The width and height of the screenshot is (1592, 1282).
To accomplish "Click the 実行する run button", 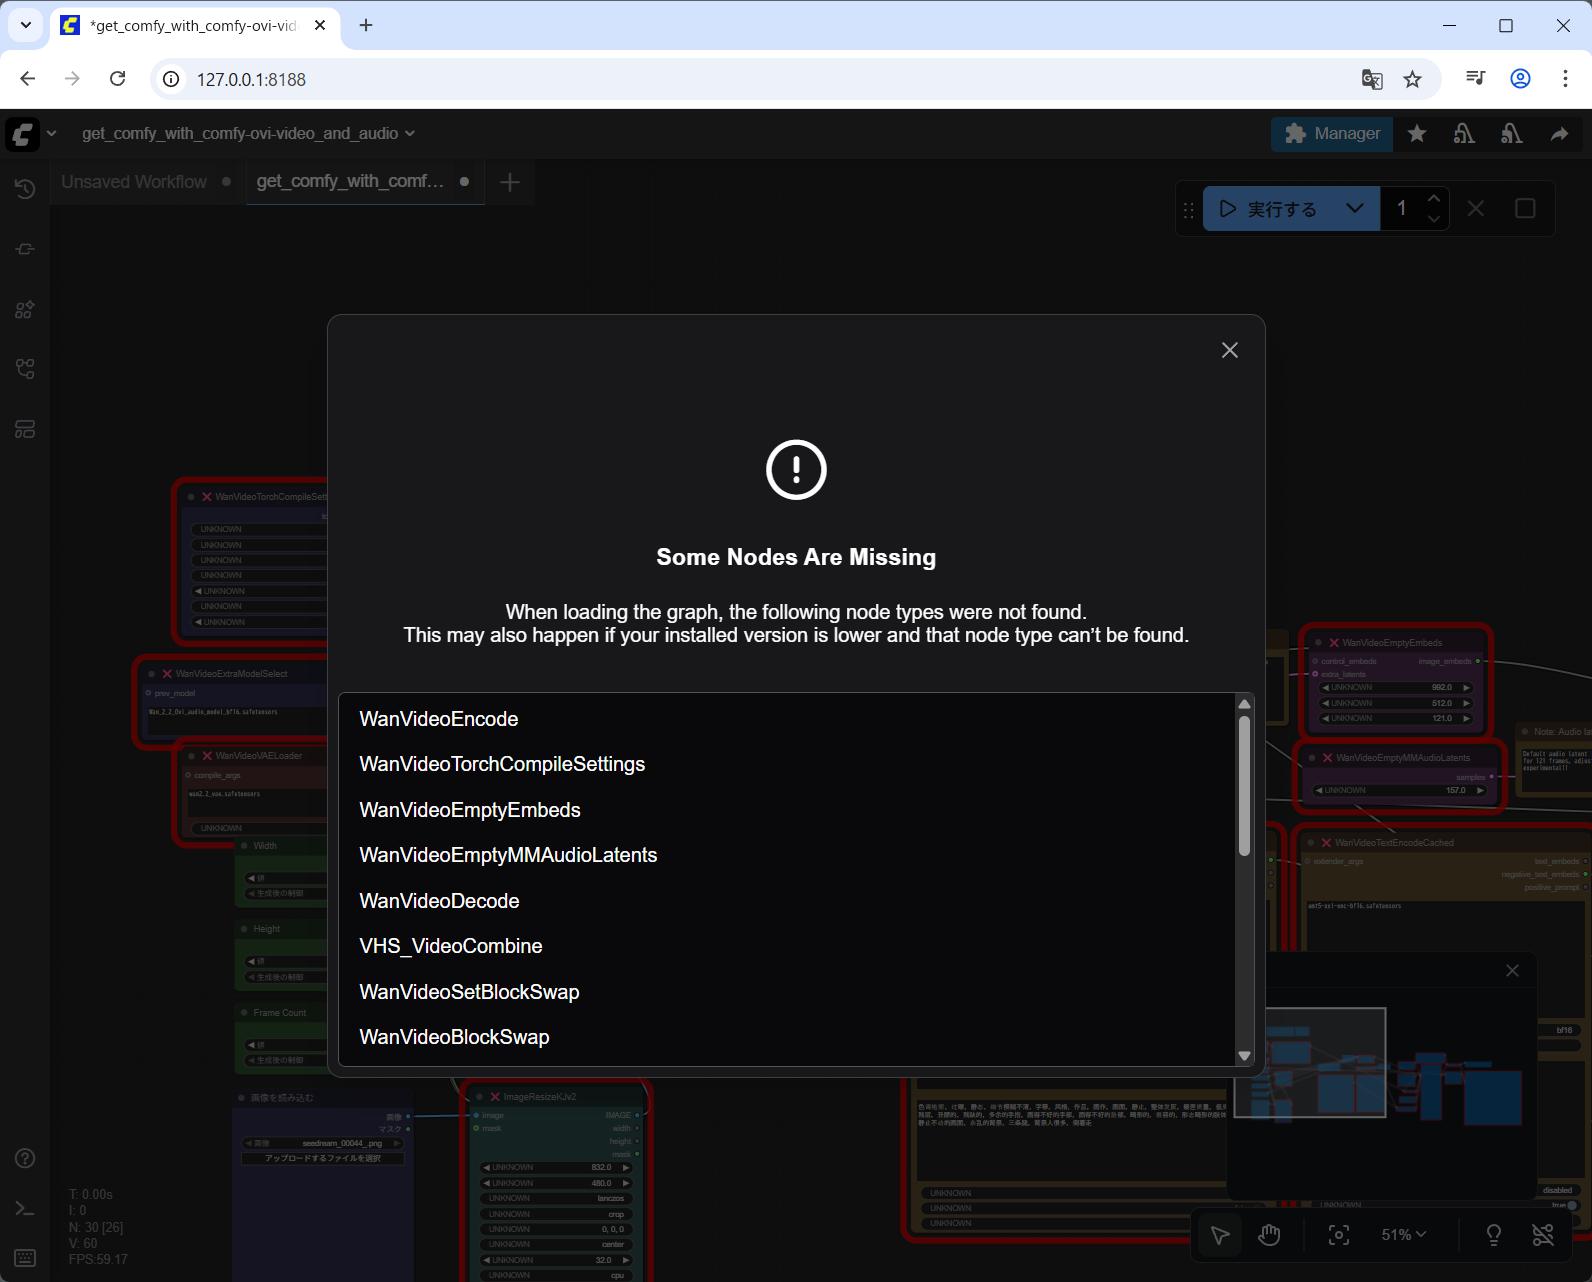I will (1268, 209).
